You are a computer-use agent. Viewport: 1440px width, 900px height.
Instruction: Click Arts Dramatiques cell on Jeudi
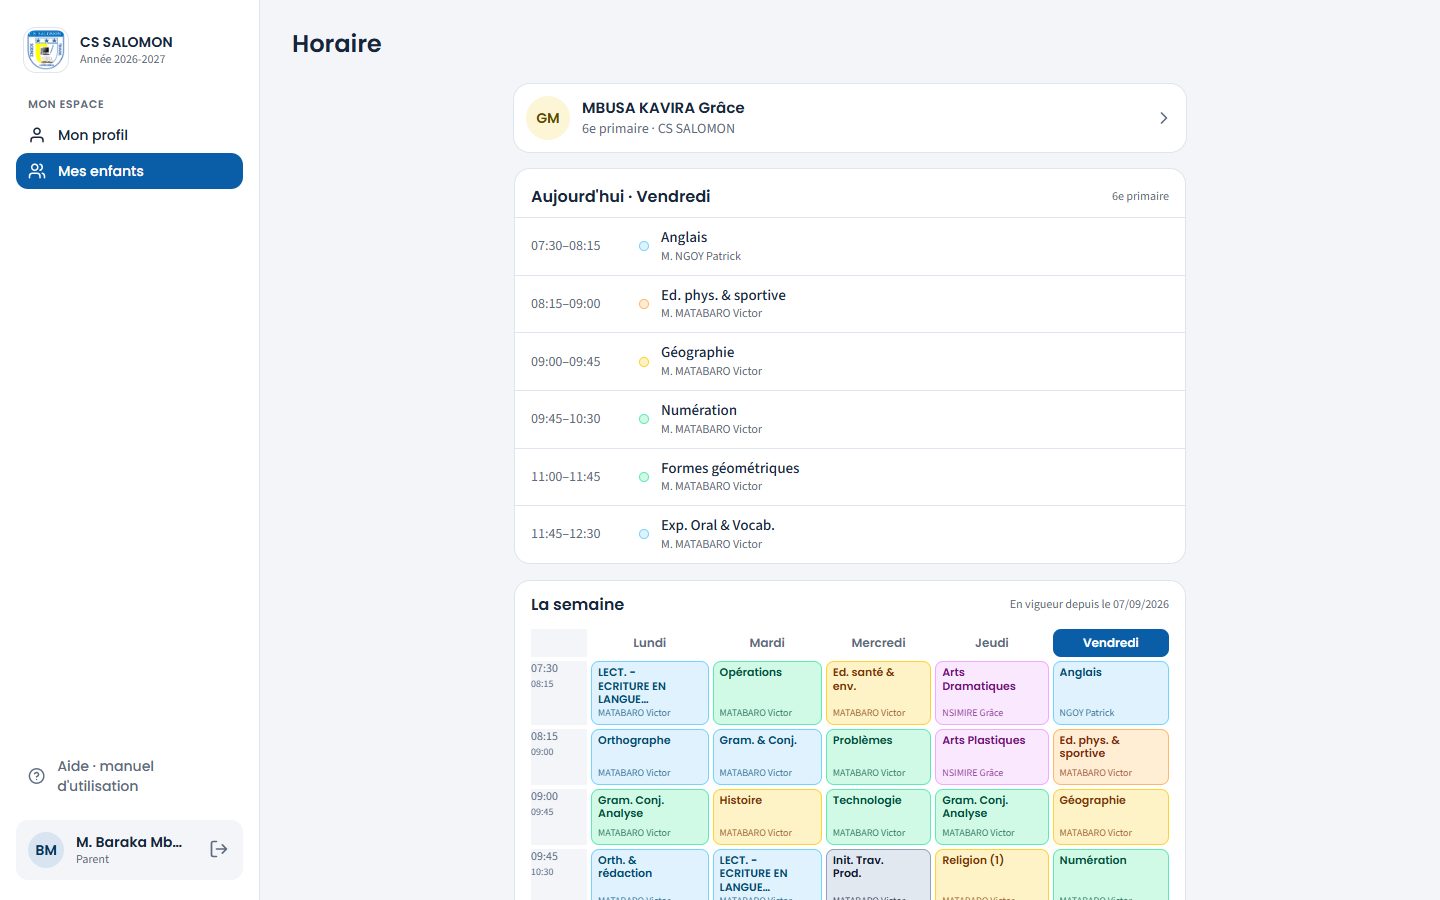992,693
